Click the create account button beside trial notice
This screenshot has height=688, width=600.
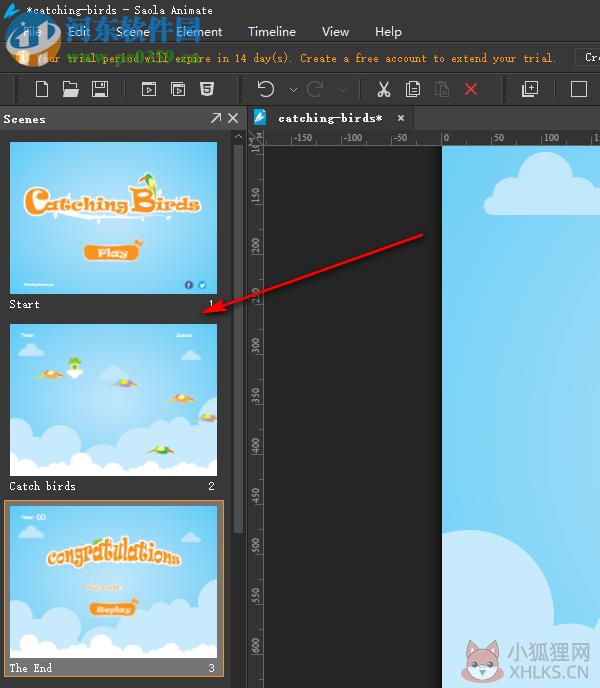pos(587,57)
